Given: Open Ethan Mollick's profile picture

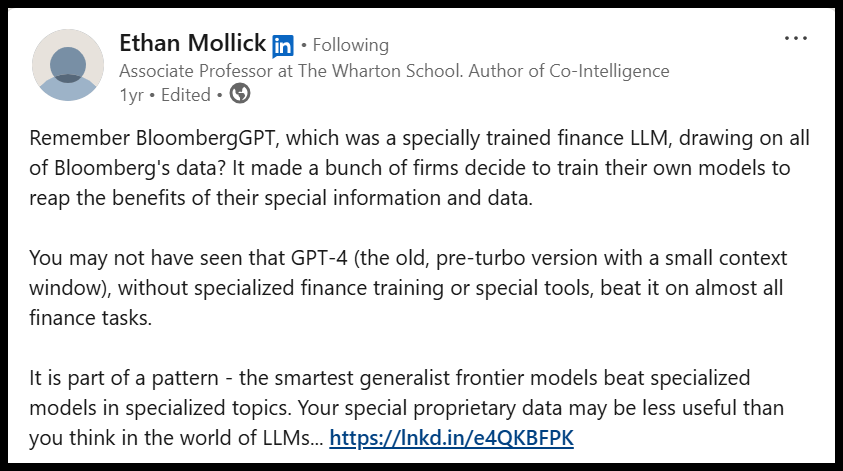Looking at the screenshot, I should point(68,65).
